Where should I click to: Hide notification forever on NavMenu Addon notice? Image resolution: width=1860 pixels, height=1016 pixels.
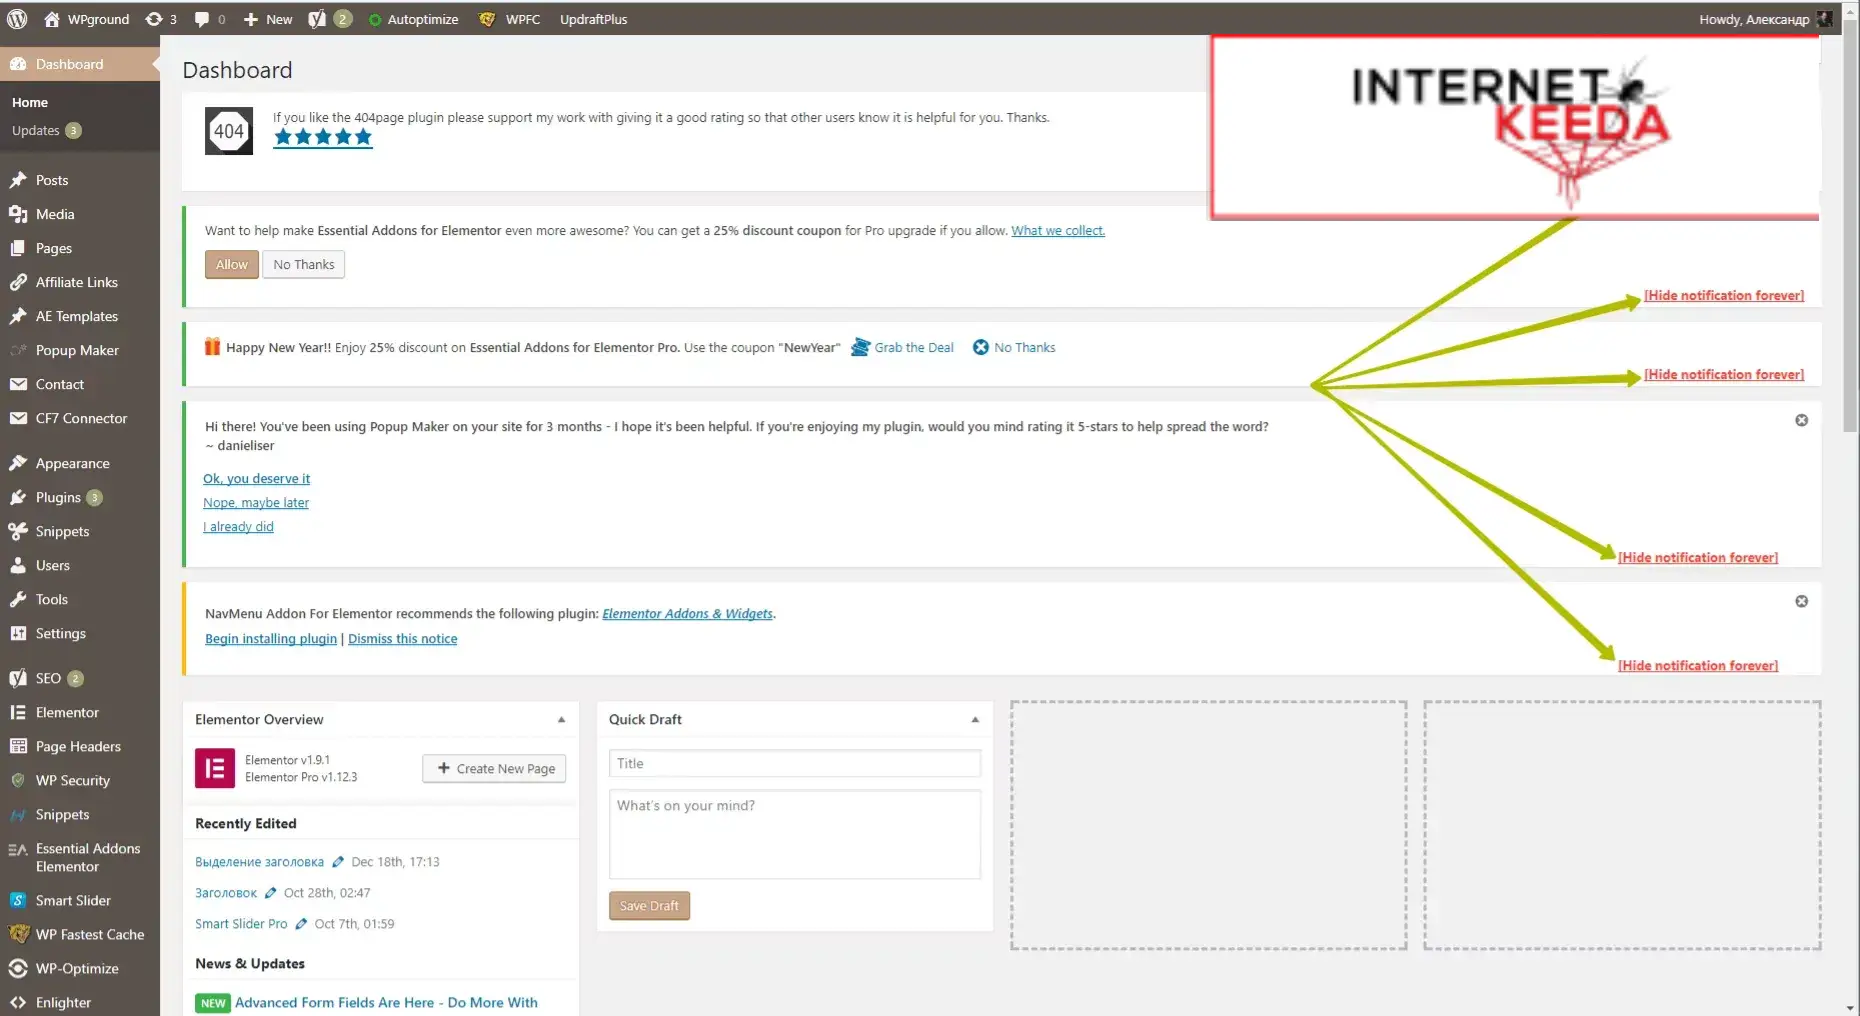pyautogui.click(x=1698, y=665)
